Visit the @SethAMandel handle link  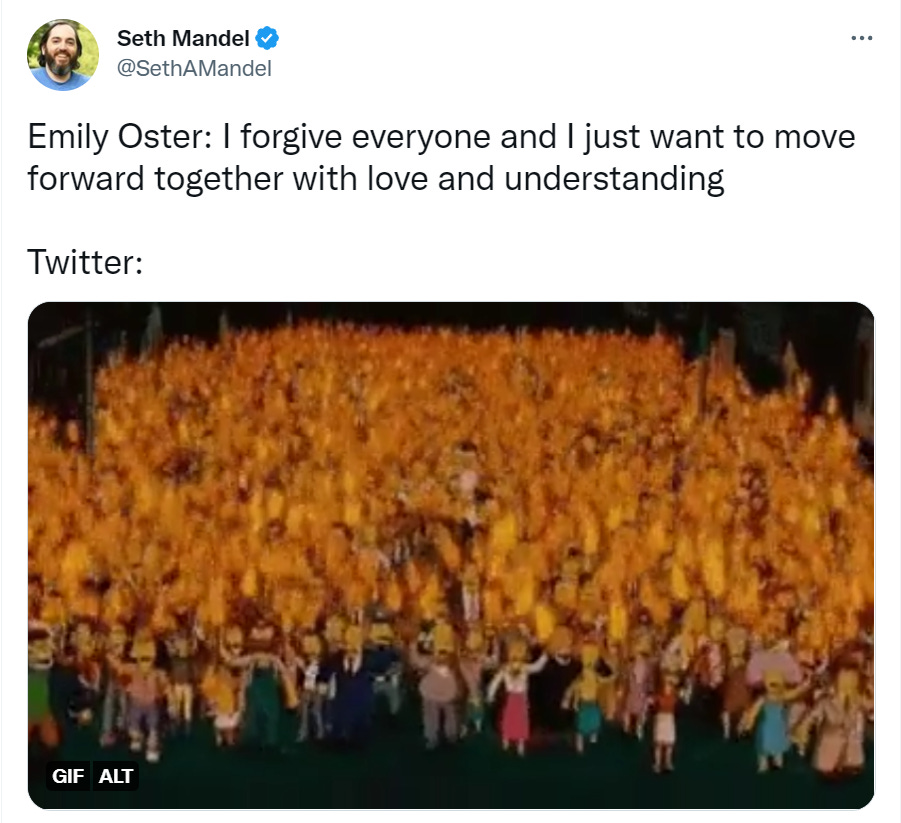[194, 68]
